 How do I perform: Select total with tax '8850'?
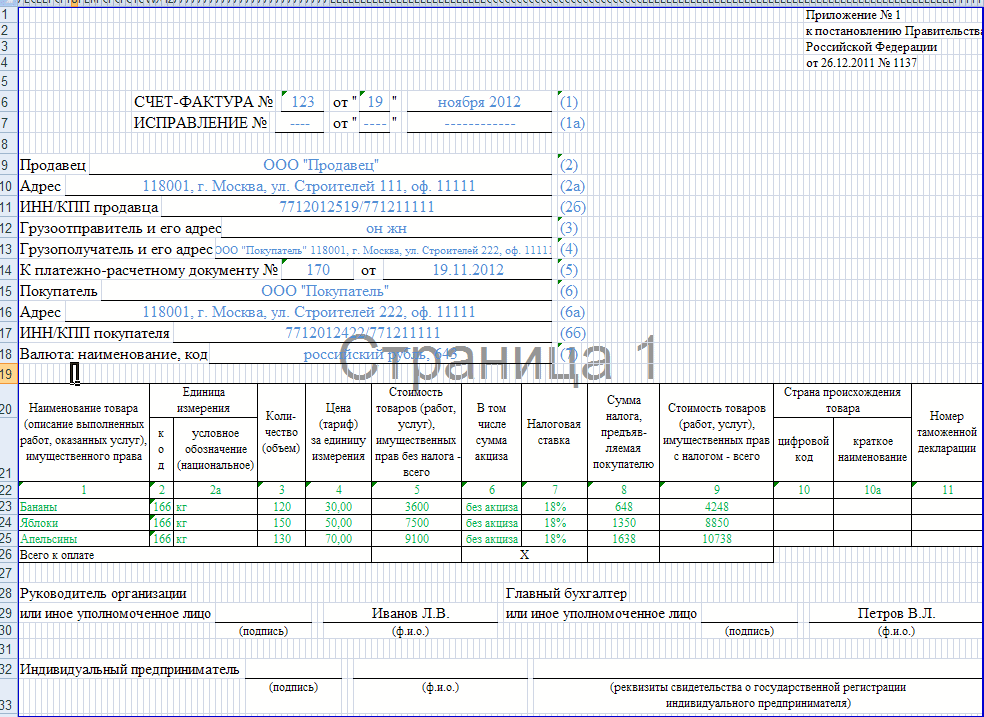[716, 523]
